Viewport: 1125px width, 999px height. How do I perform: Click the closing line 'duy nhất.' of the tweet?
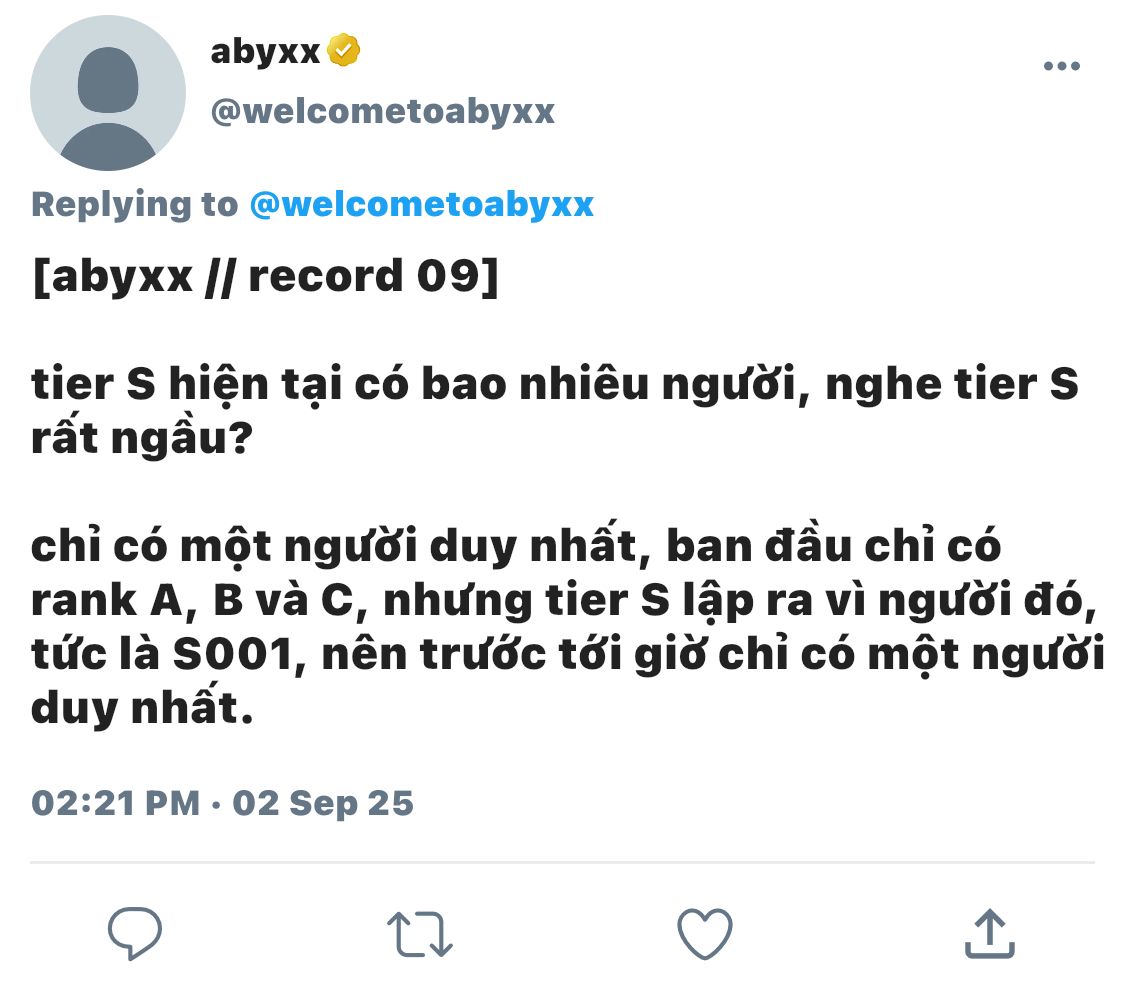point(142,708)
